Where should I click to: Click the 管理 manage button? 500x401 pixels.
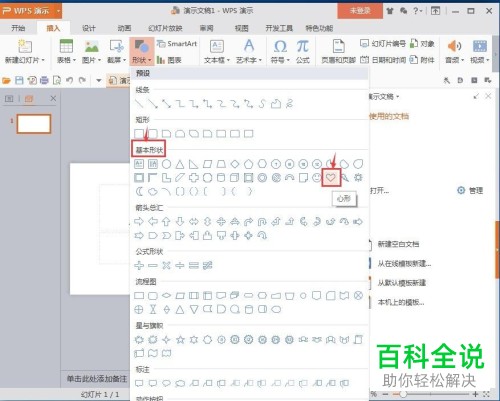pos(470,191)
